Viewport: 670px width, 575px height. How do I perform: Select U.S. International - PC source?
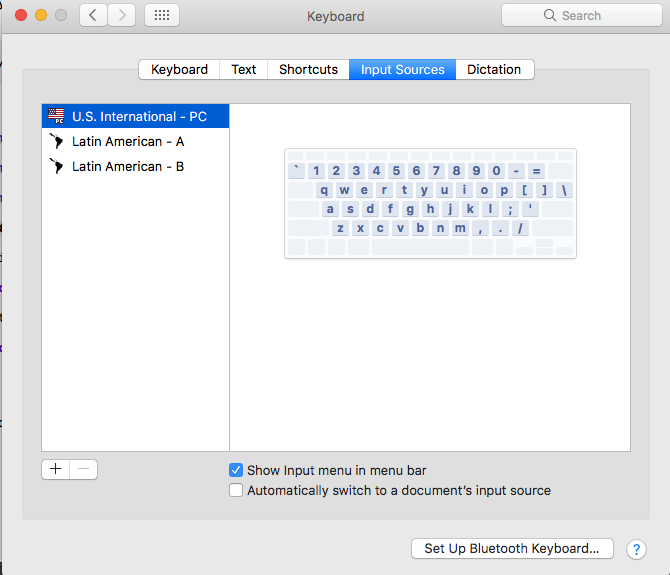(x=135, y=116)
